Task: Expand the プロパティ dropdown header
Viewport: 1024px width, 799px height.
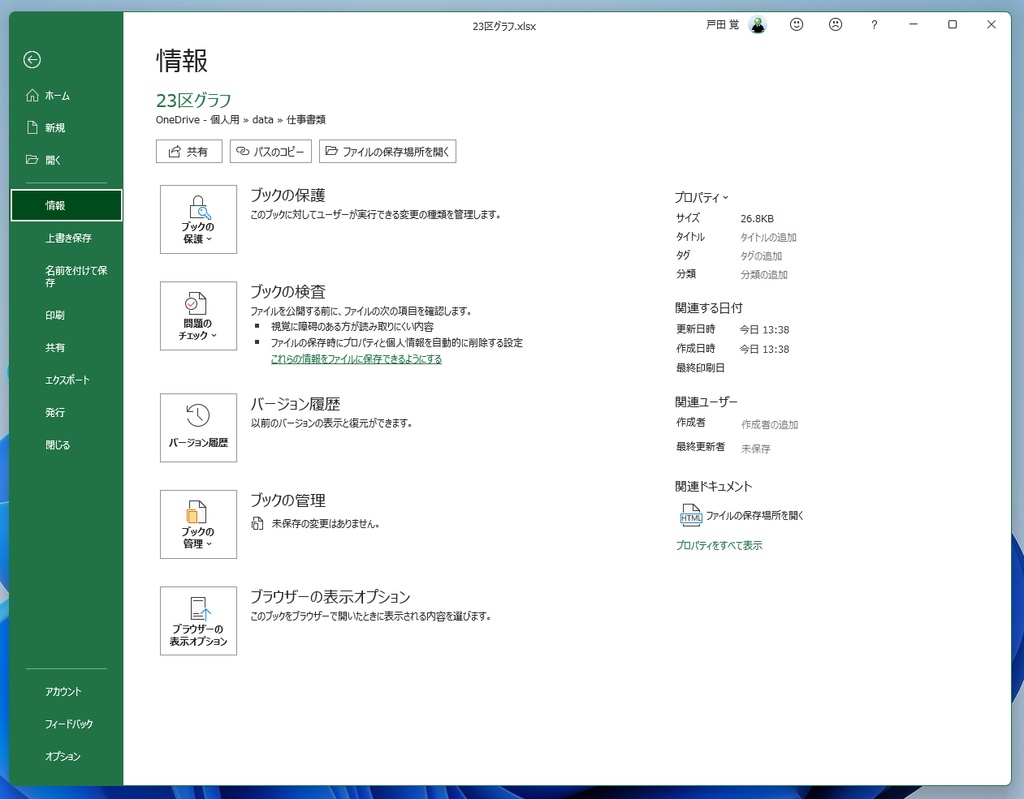Action: point(701,197)
